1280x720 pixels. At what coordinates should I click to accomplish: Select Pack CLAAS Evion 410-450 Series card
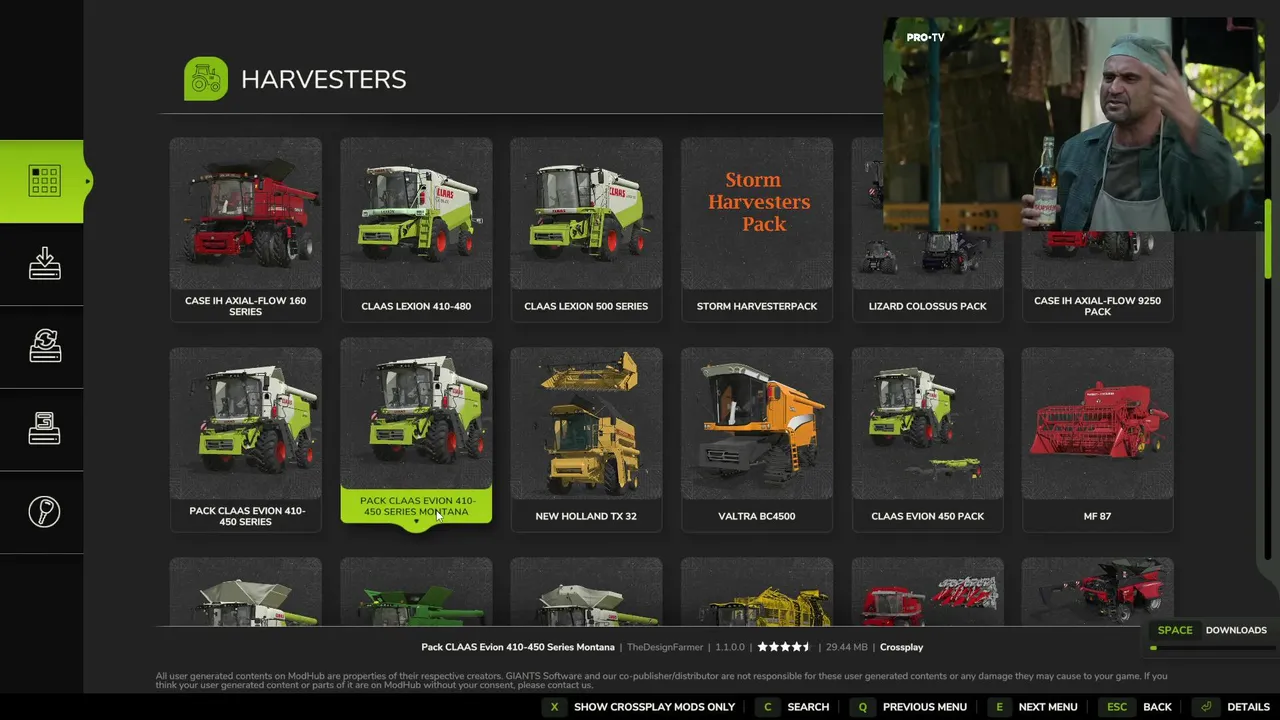(246, 439)
